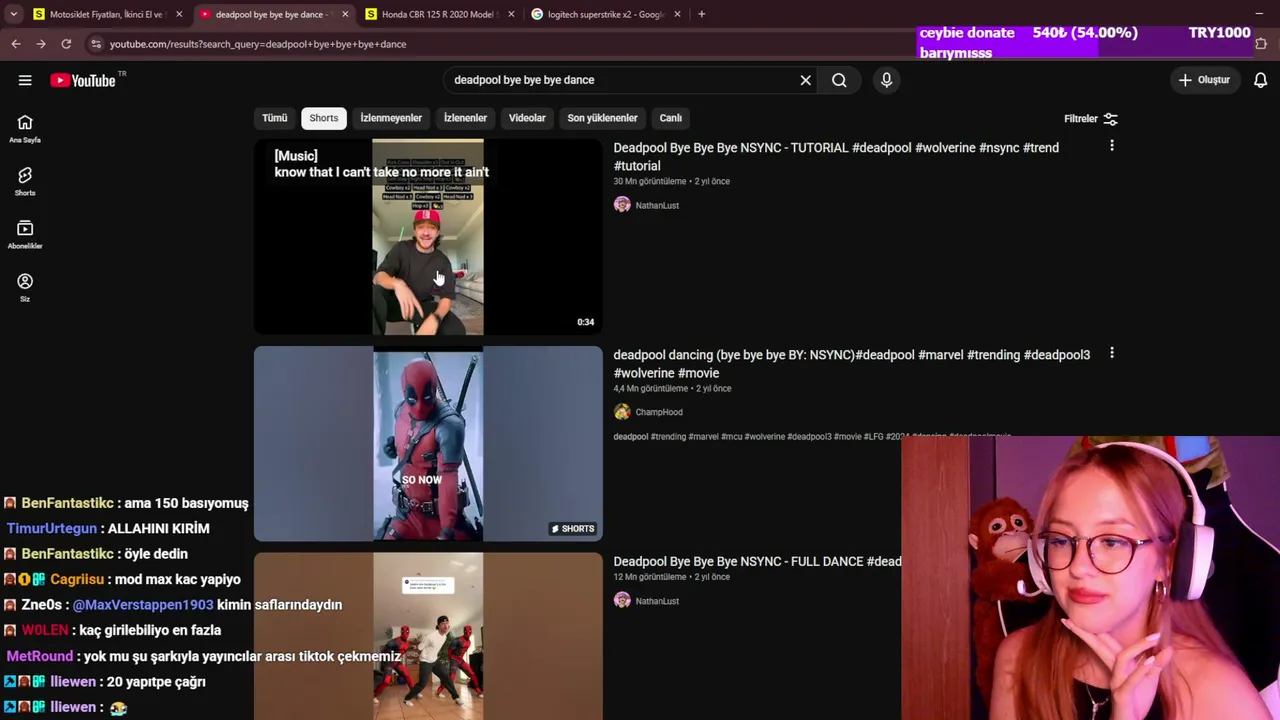This screenshot has width=1280, height=720.
Task: Open Shorts in the left sidebar
Action: click(x=25, y=182)
